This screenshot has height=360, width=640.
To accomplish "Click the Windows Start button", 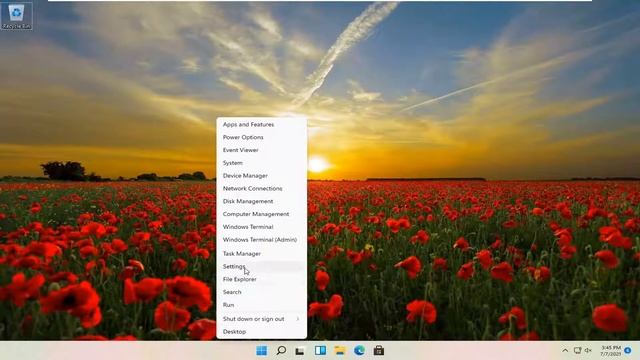I will click(x=262, y=351).
